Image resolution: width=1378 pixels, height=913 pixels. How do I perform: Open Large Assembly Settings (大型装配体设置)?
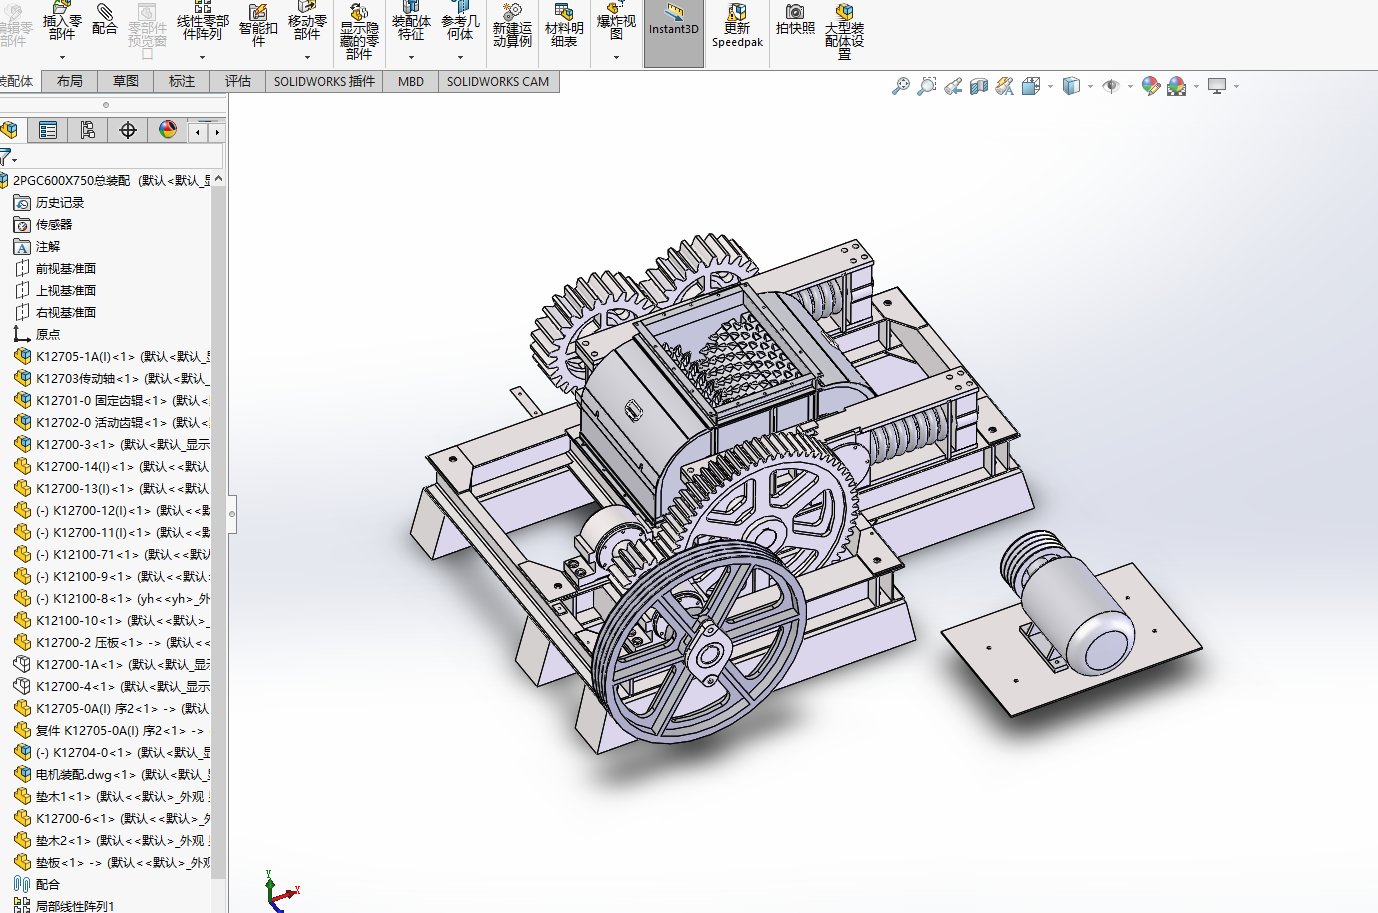tap(844, 30)
